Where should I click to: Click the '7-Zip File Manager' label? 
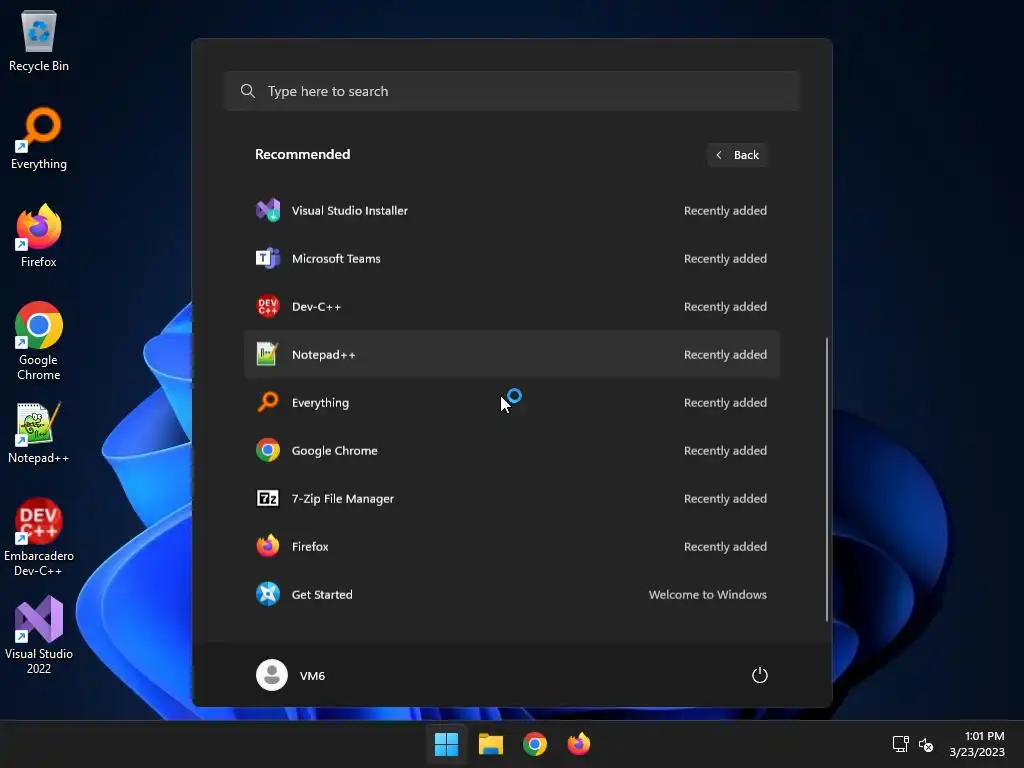342,499
